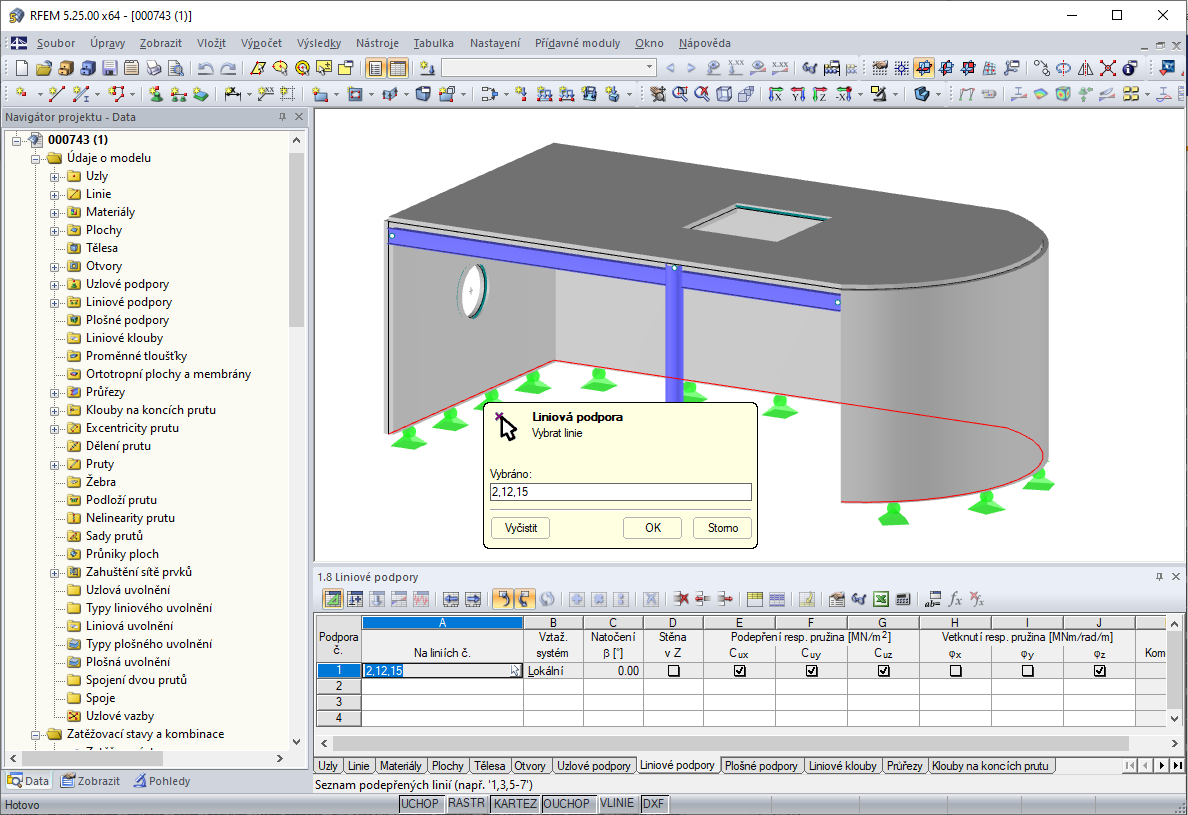Viewport: 1188px width, 815px height.
Task: Switch to the Plošné podpory table tab
Action: click(761, 766)
